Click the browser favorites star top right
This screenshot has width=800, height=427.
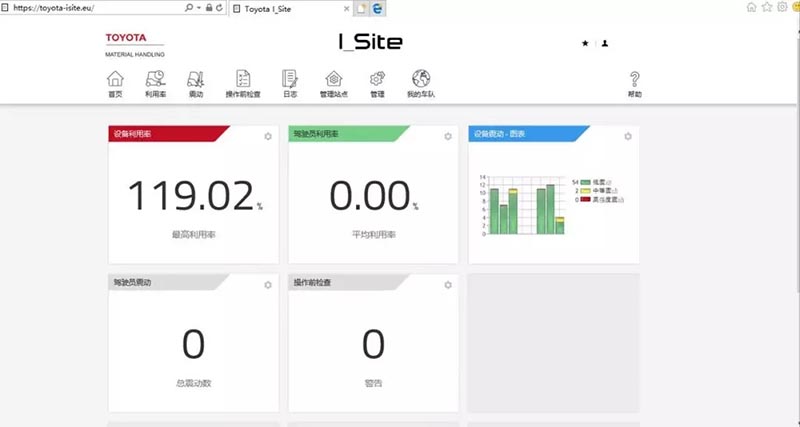click(767, 7)
